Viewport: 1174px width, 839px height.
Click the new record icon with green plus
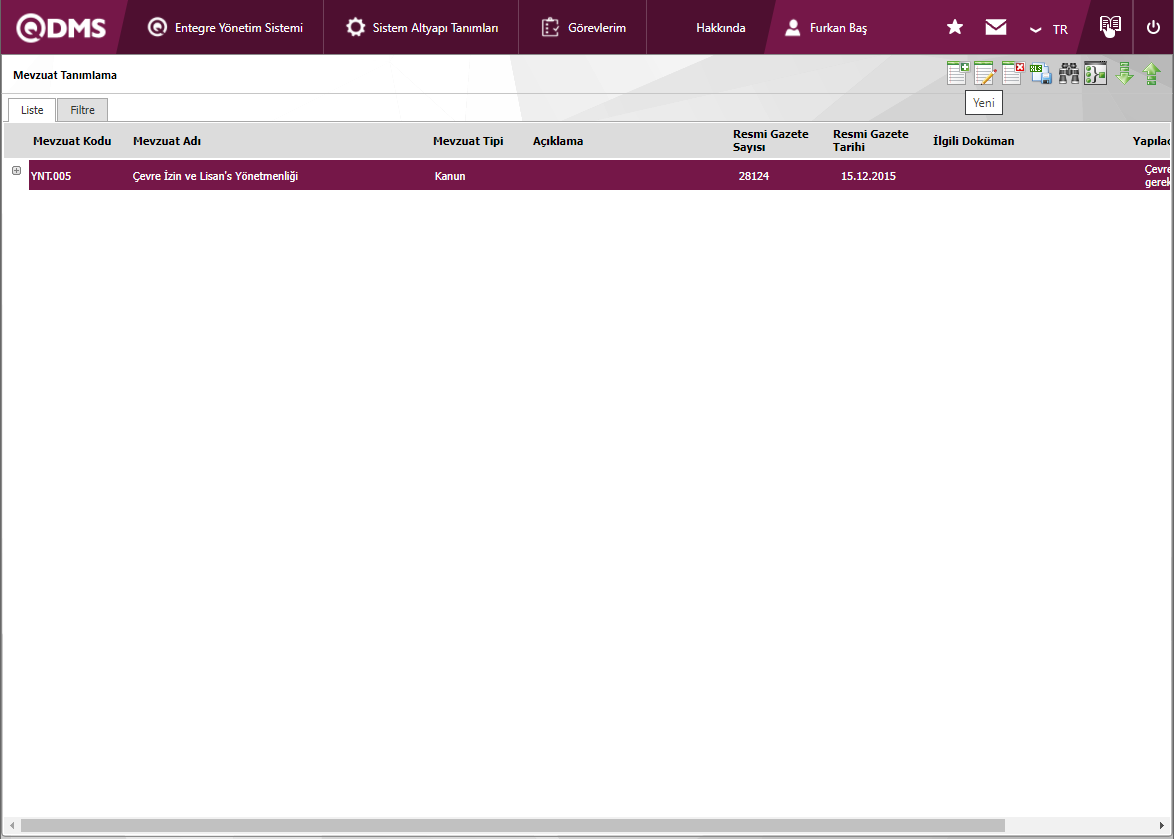point(958,73)
